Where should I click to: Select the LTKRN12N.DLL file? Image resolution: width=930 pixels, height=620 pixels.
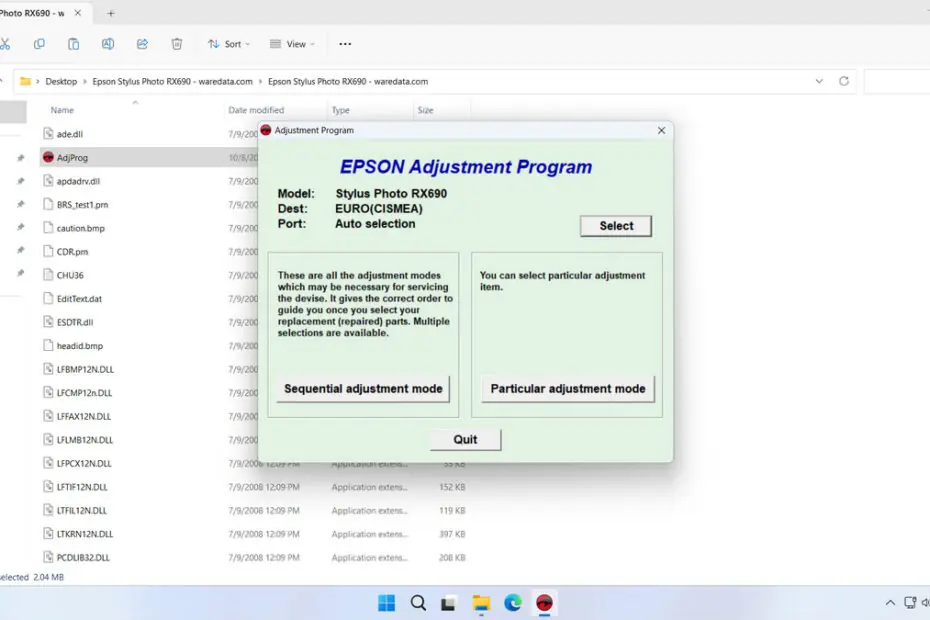point(85,534)
